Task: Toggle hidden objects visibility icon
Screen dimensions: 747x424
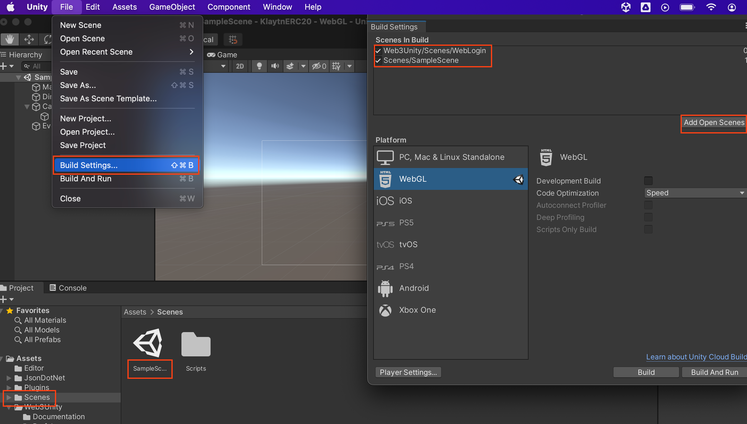Action: 319,66
